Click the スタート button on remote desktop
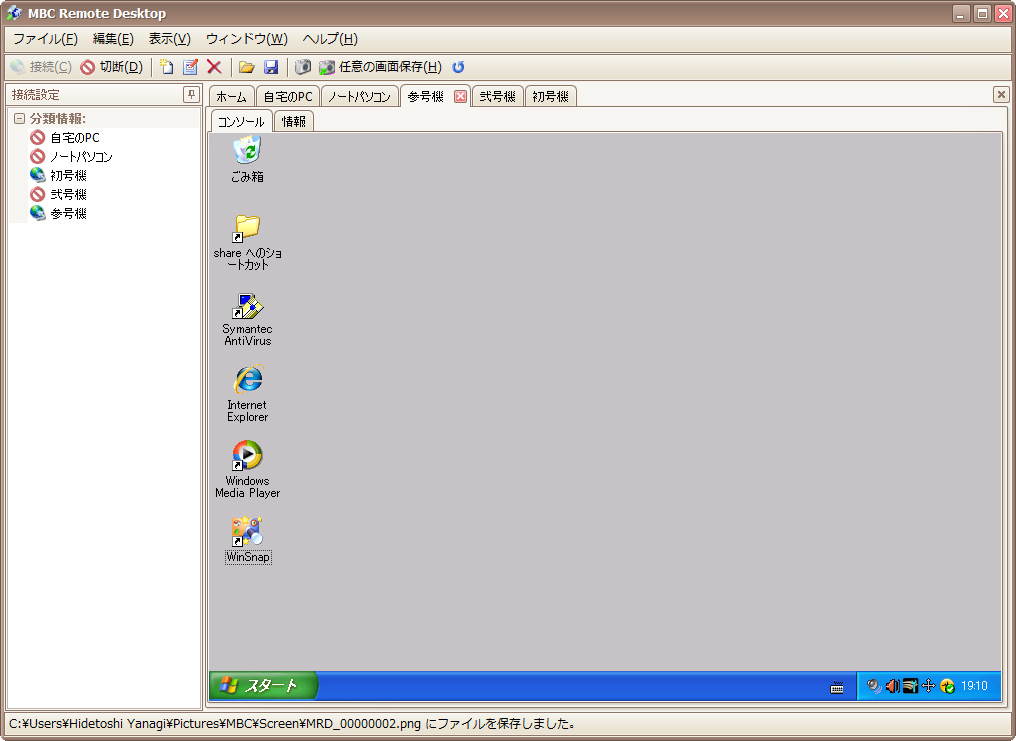This screenshot has width=1016, height=741. click(x=262, y=685)
